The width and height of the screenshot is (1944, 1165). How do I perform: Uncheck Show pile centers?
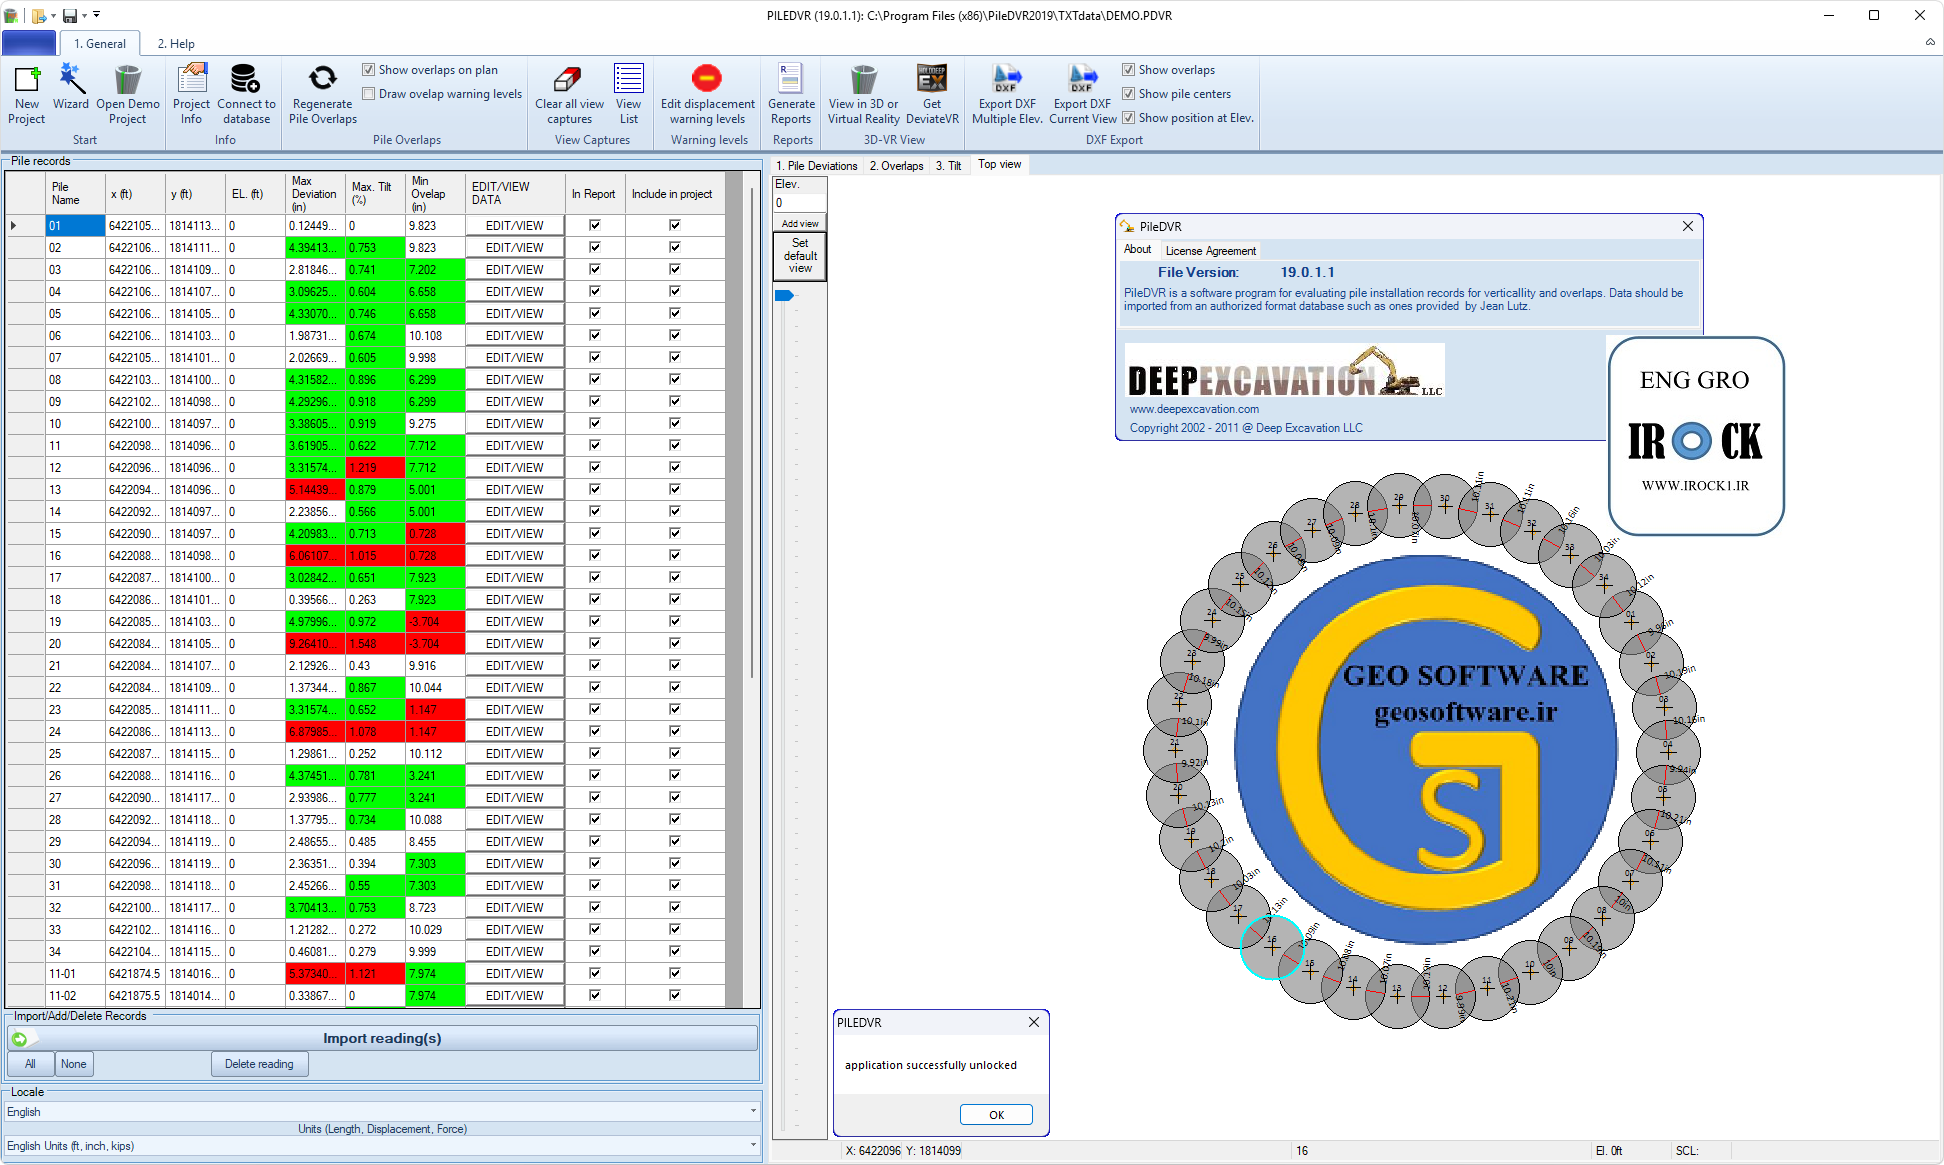pos(1129,94)
